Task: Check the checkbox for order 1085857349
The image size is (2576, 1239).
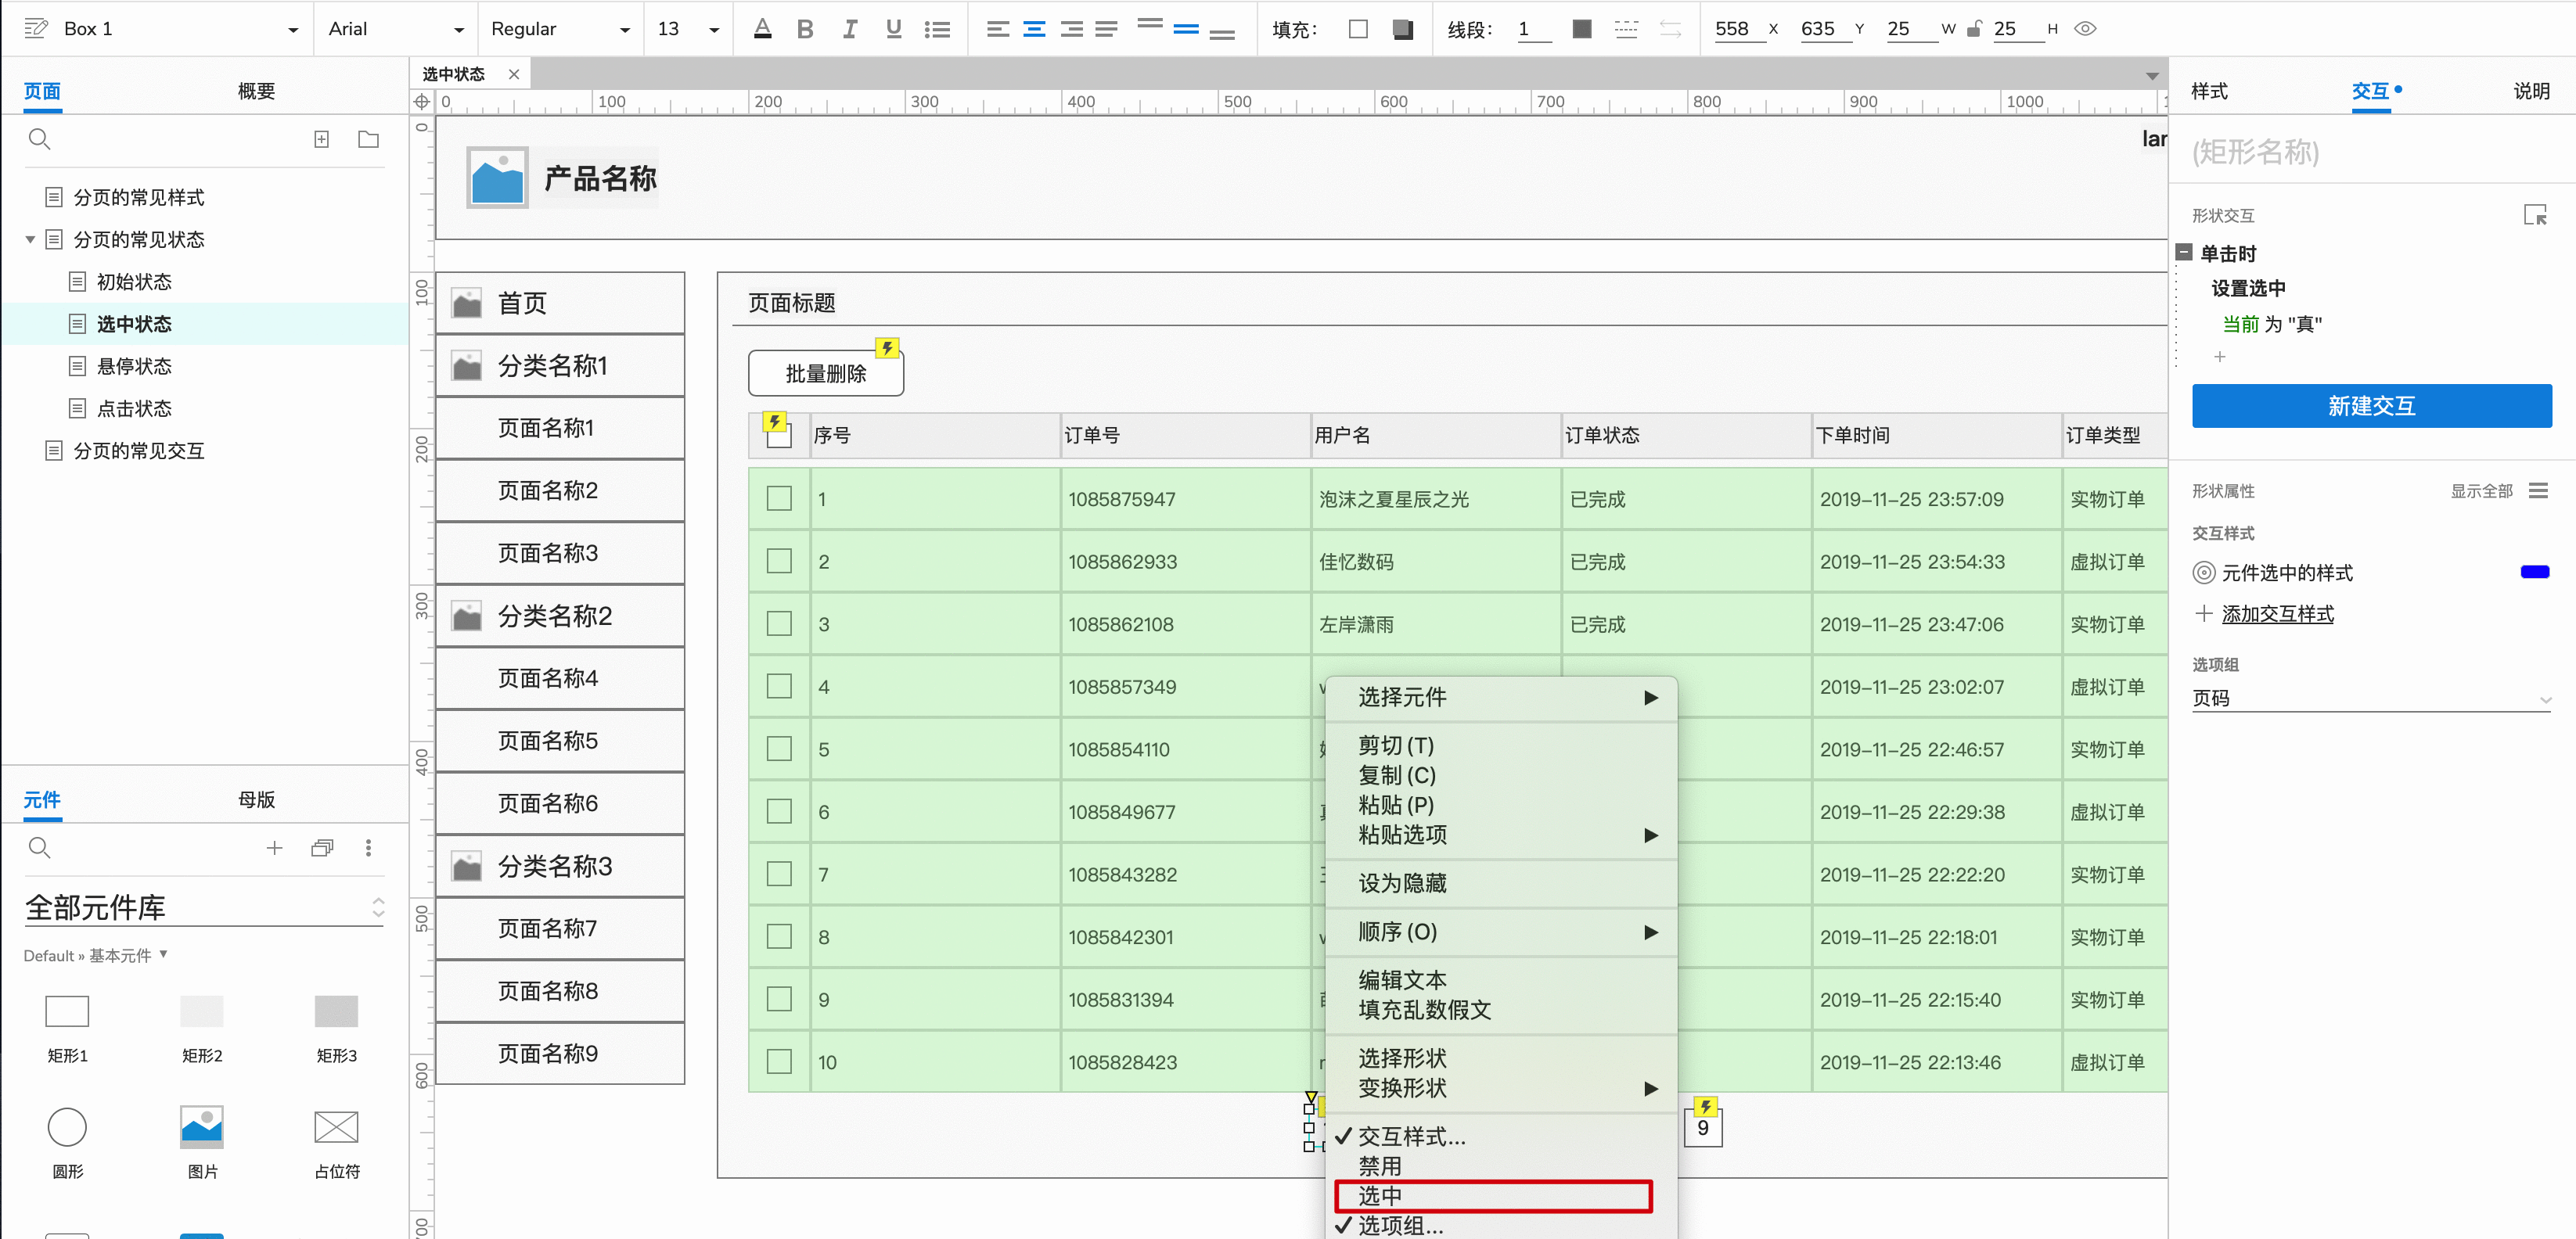Action: (779, 687)
